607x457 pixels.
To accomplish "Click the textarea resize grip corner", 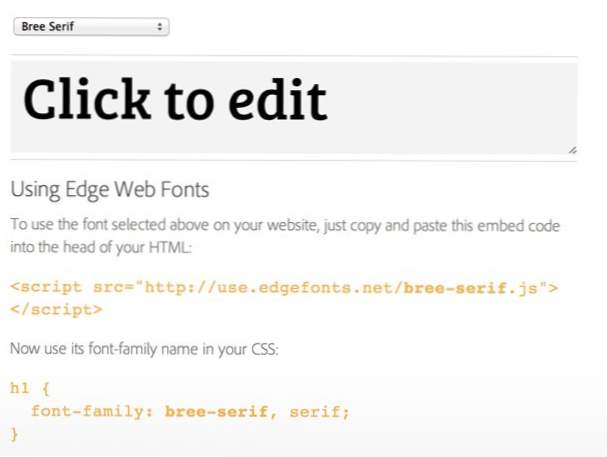I will [573, 150].
